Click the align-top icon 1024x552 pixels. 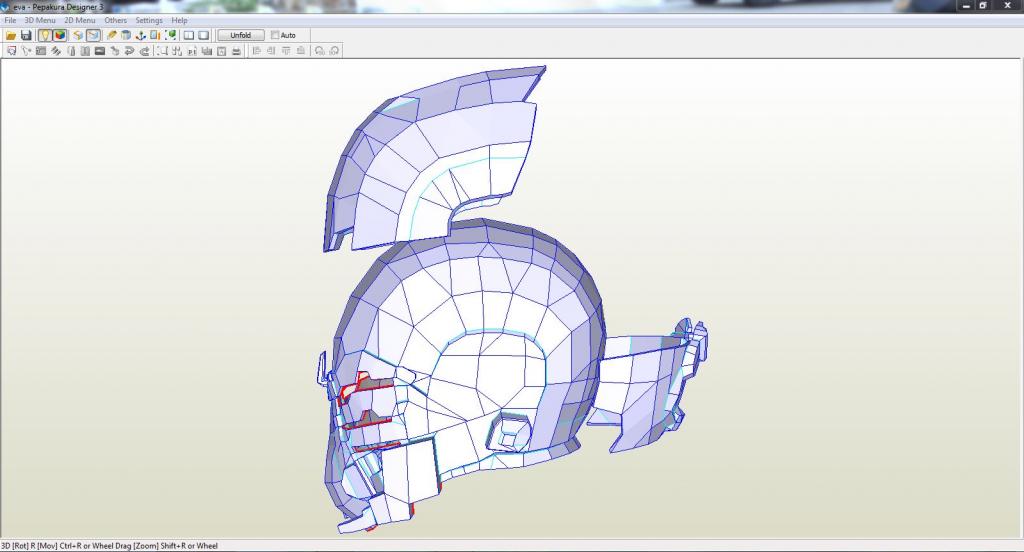[286, 50]
